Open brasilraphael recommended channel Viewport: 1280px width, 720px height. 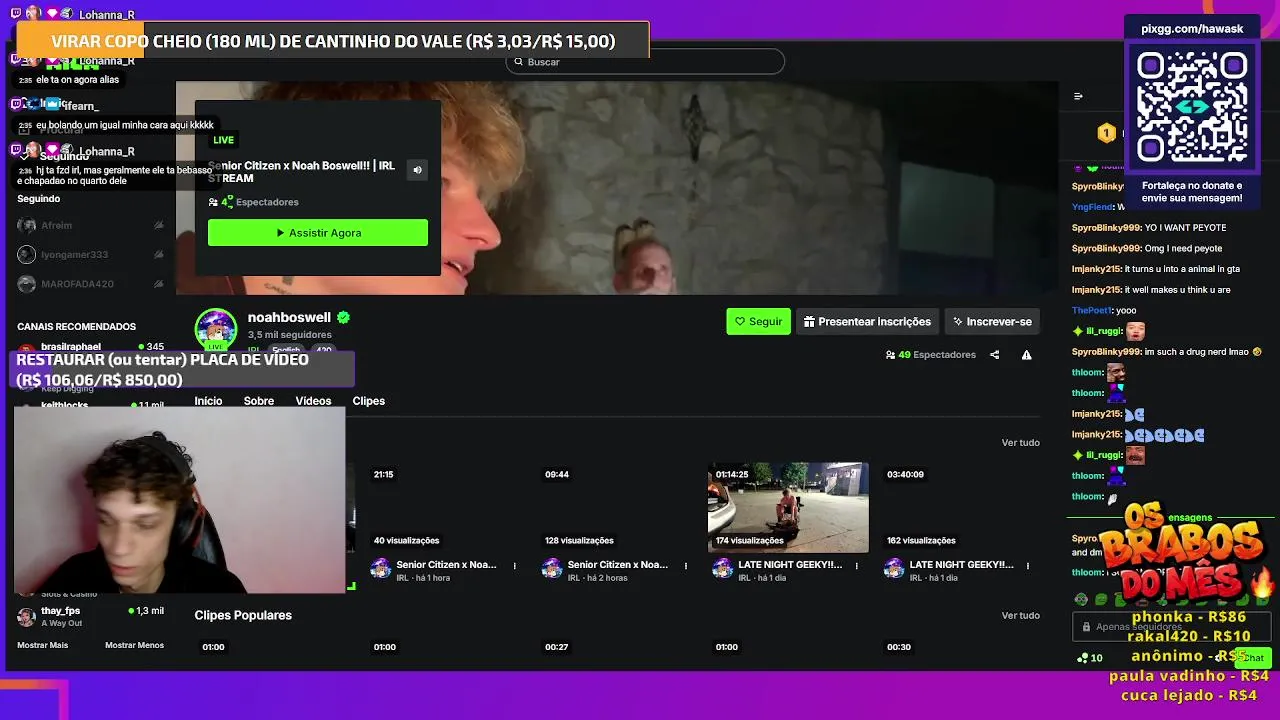[x=90, y=347]
